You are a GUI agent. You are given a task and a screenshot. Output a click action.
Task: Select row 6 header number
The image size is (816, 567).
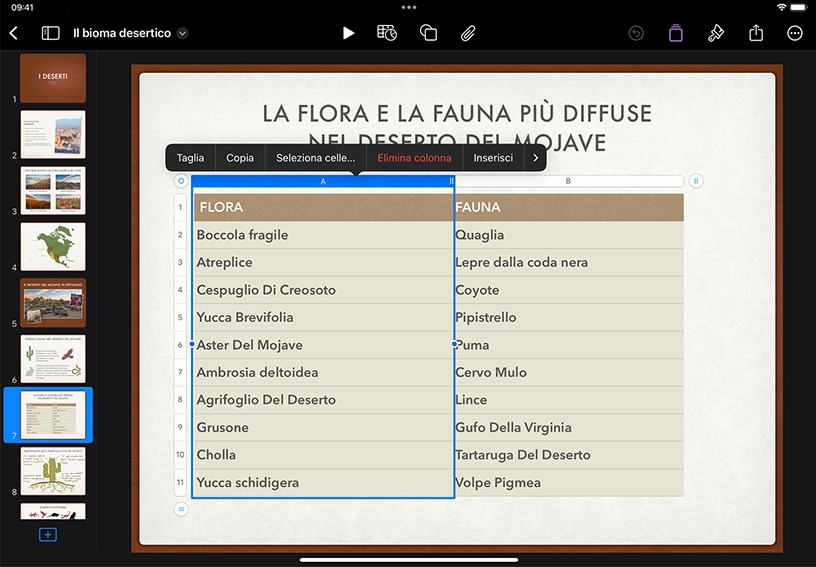point(180,345)
